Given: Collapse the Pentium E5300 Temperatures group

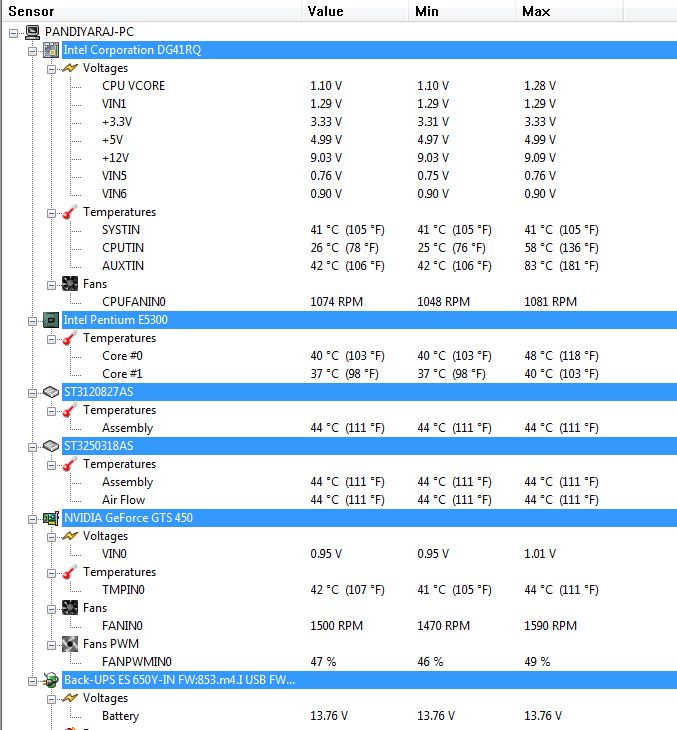Looking at the screenshot, I should (51, 339).
